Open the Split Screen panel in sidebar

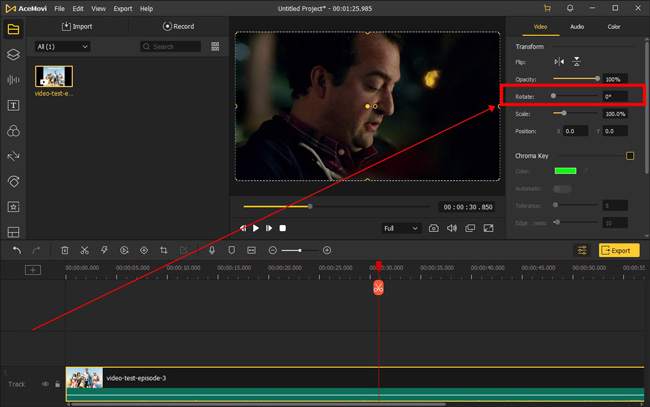(x=13, y=232)
